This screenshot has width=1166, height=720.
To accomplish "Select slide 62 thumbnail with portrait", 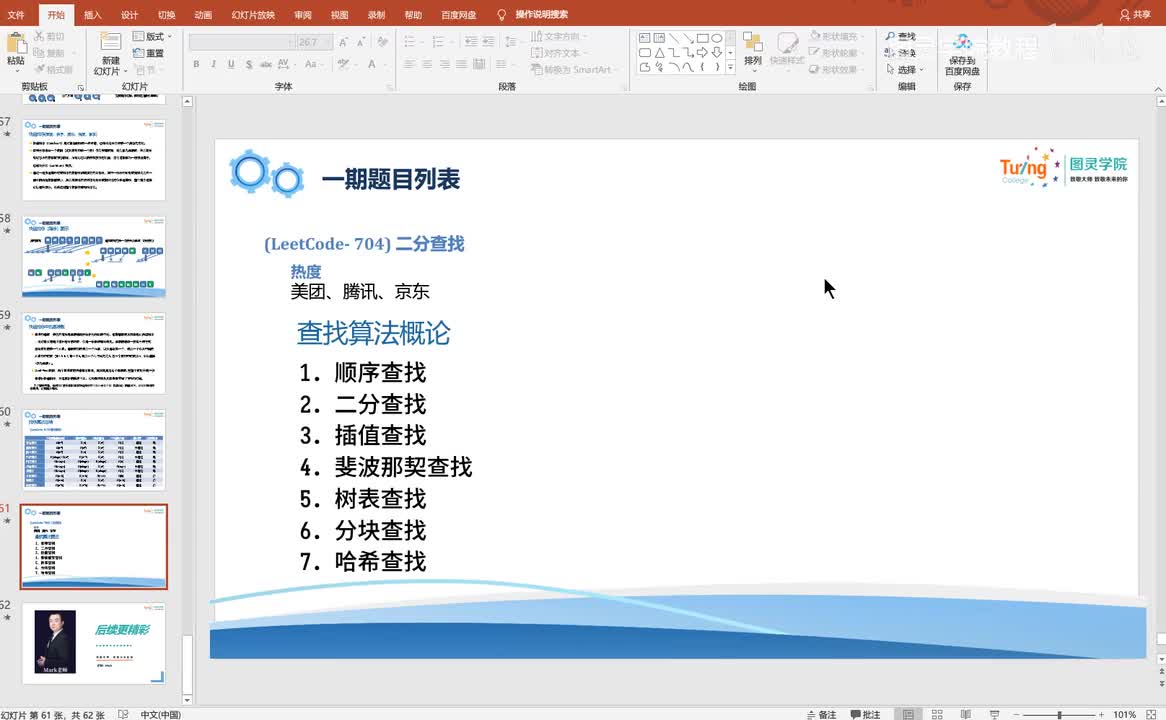I will [94, 643].
